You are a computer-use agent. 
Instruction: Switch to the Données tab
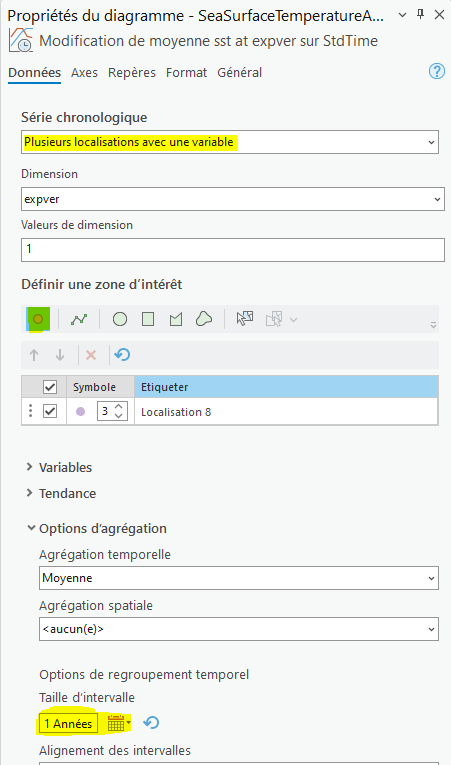click(35, 73)
